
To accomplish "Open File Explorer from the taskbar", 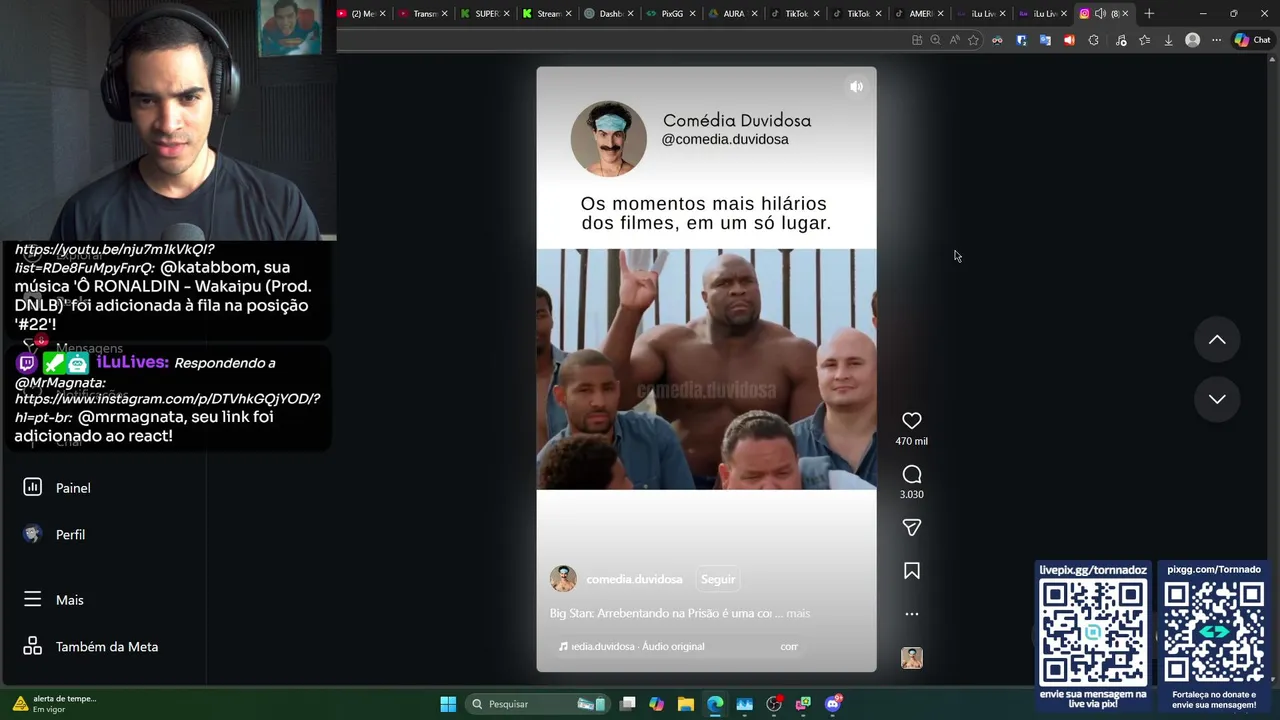I will (x=686, y=704).
